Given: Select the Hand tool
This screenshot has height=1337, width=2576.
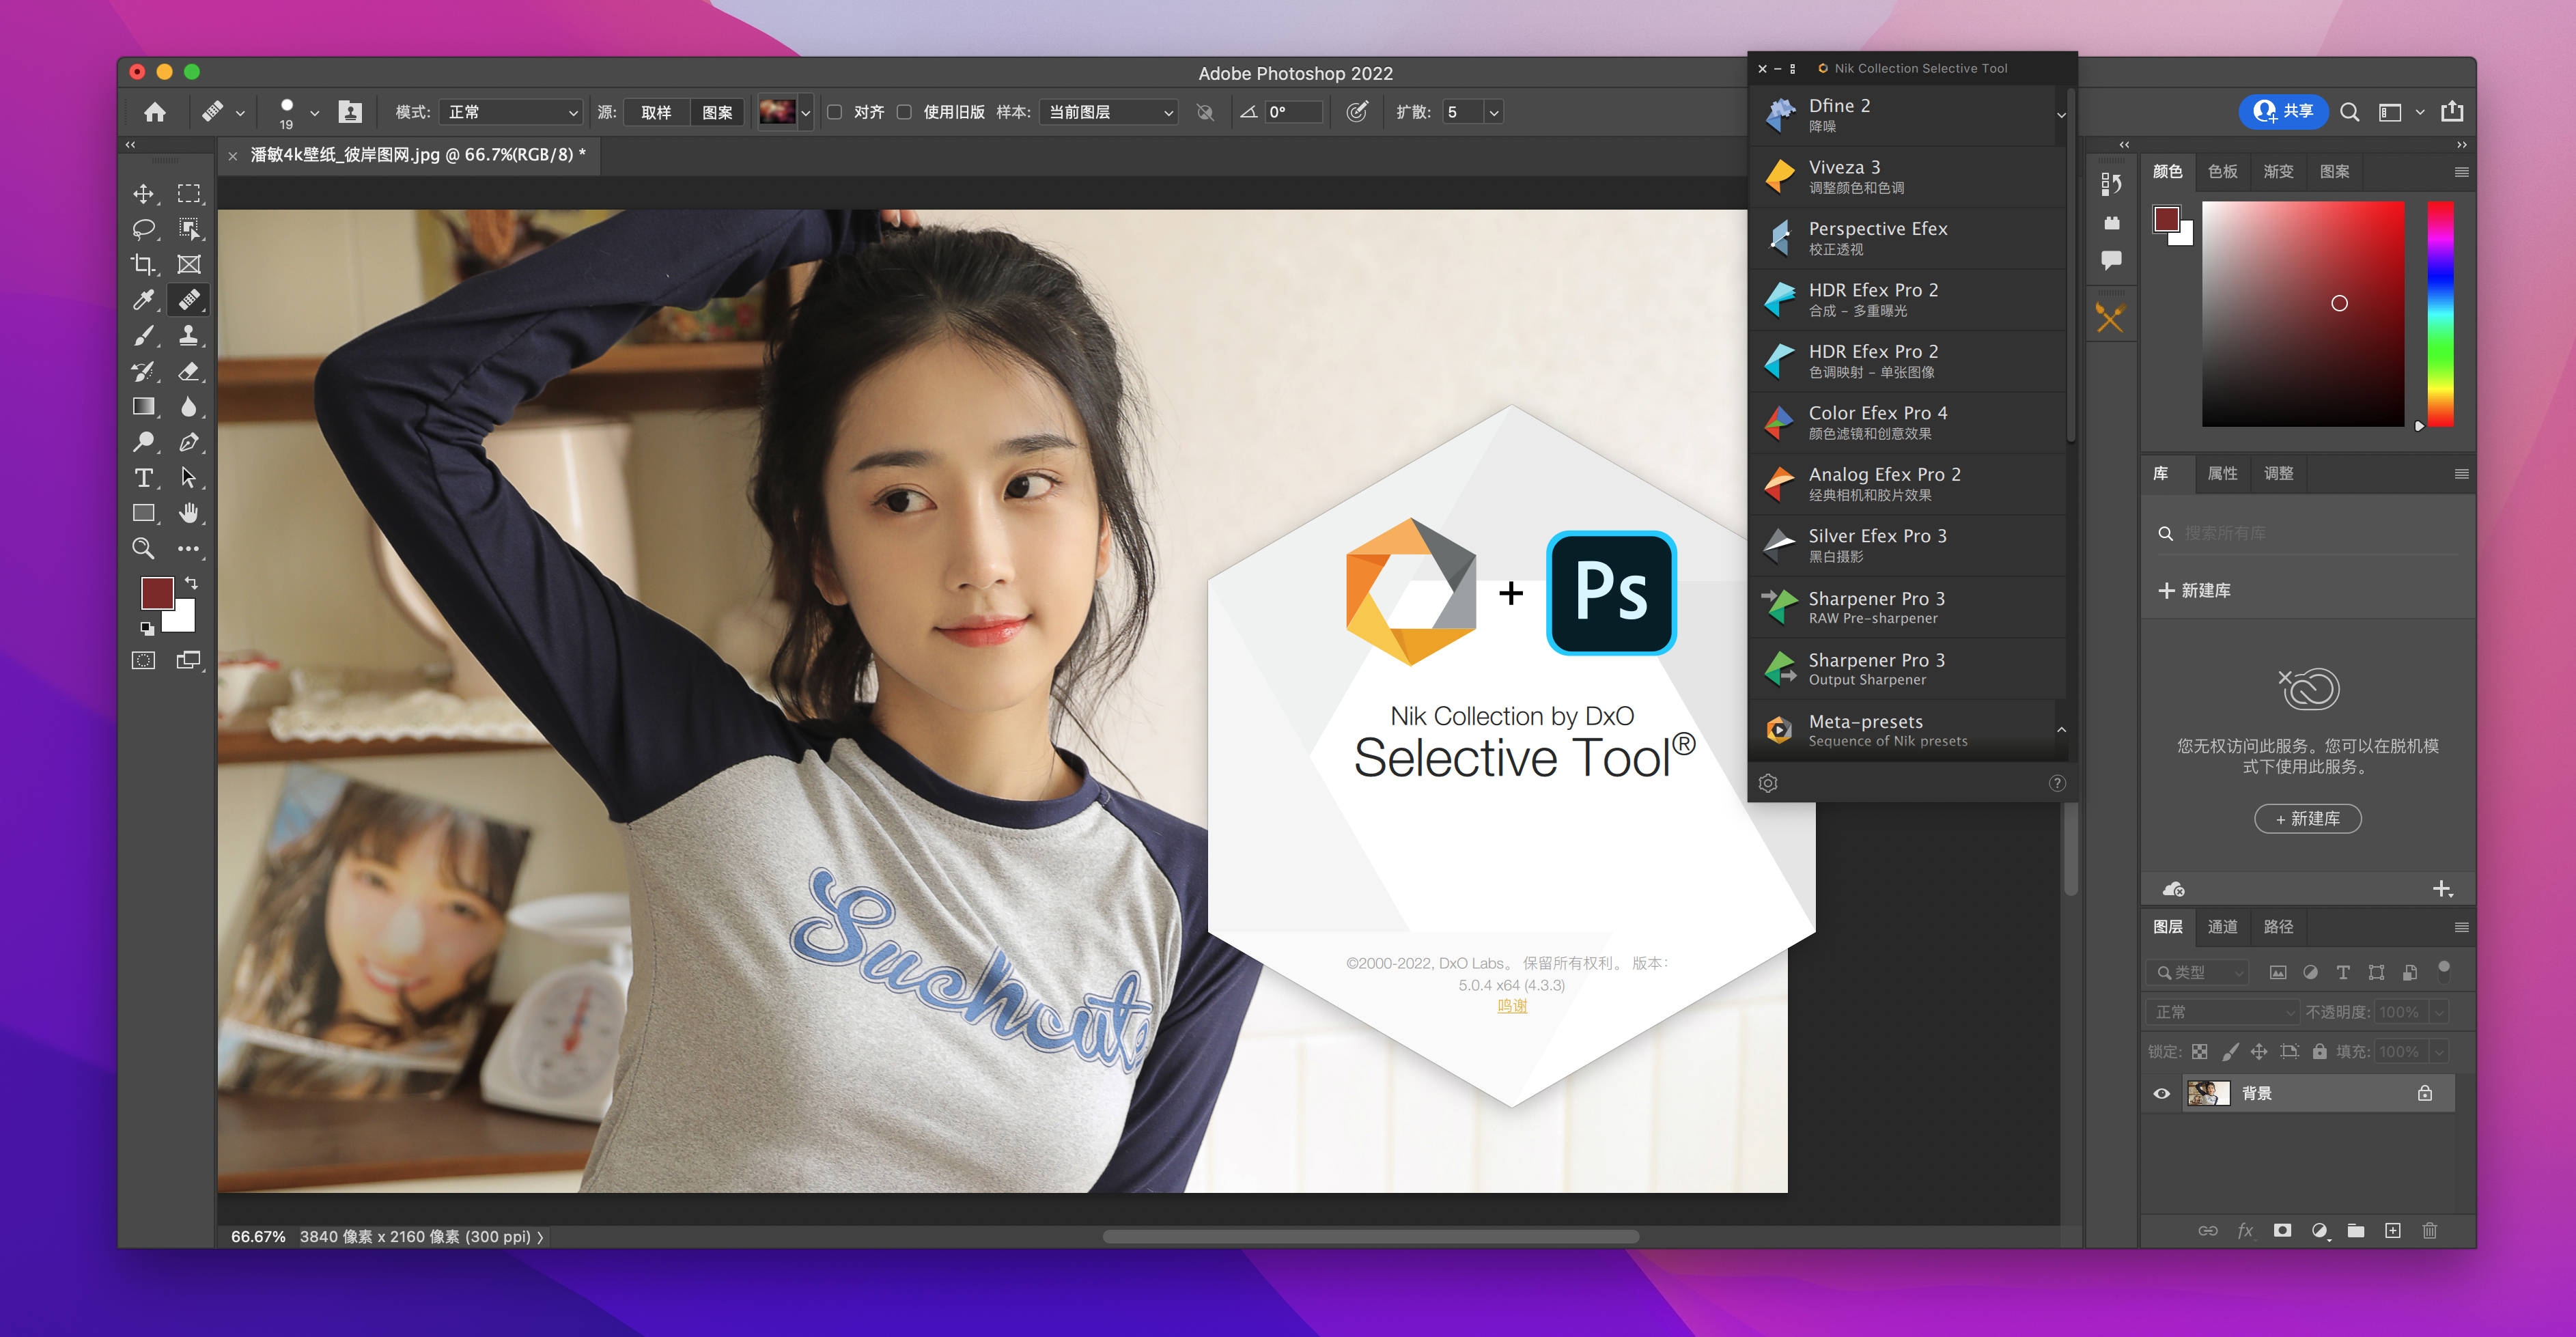Looking at the screenshot, I should point(188,514).
